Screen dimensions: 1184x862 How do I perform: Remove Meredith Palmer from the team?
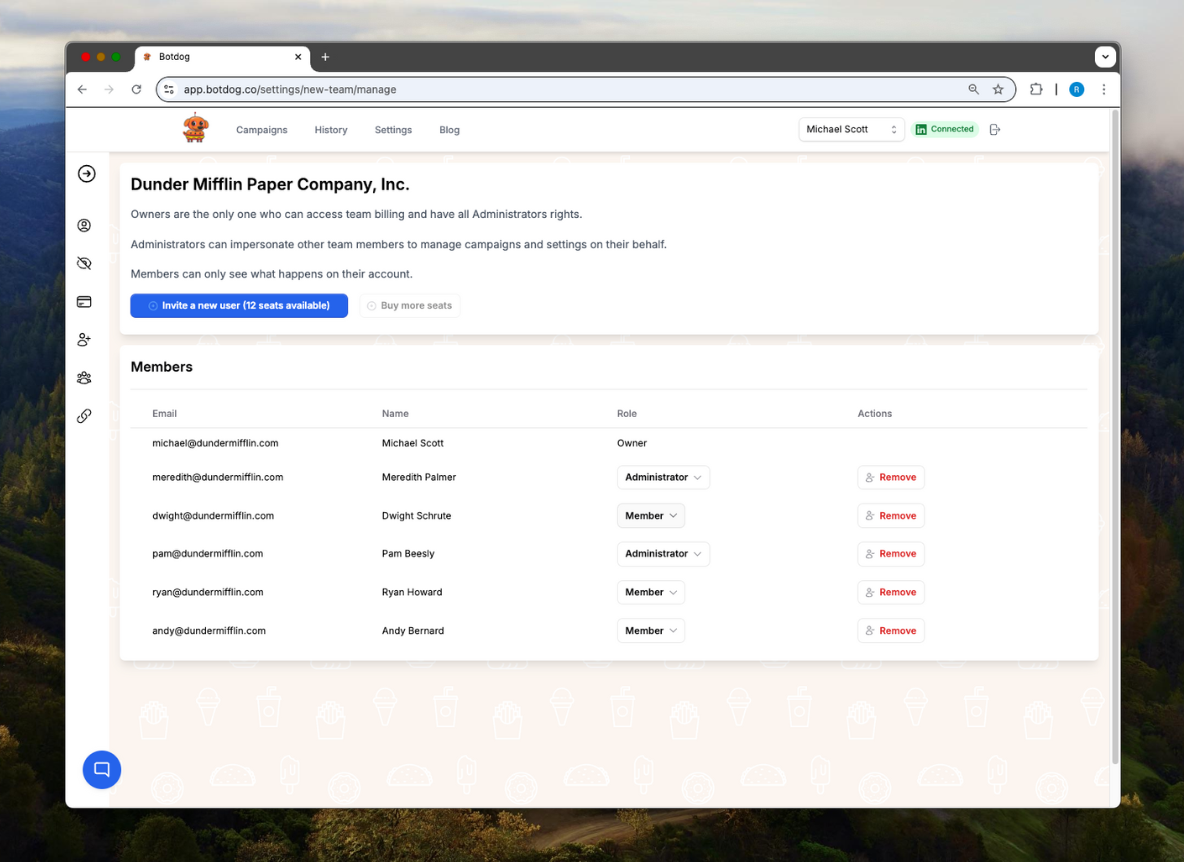pos(891,477)
